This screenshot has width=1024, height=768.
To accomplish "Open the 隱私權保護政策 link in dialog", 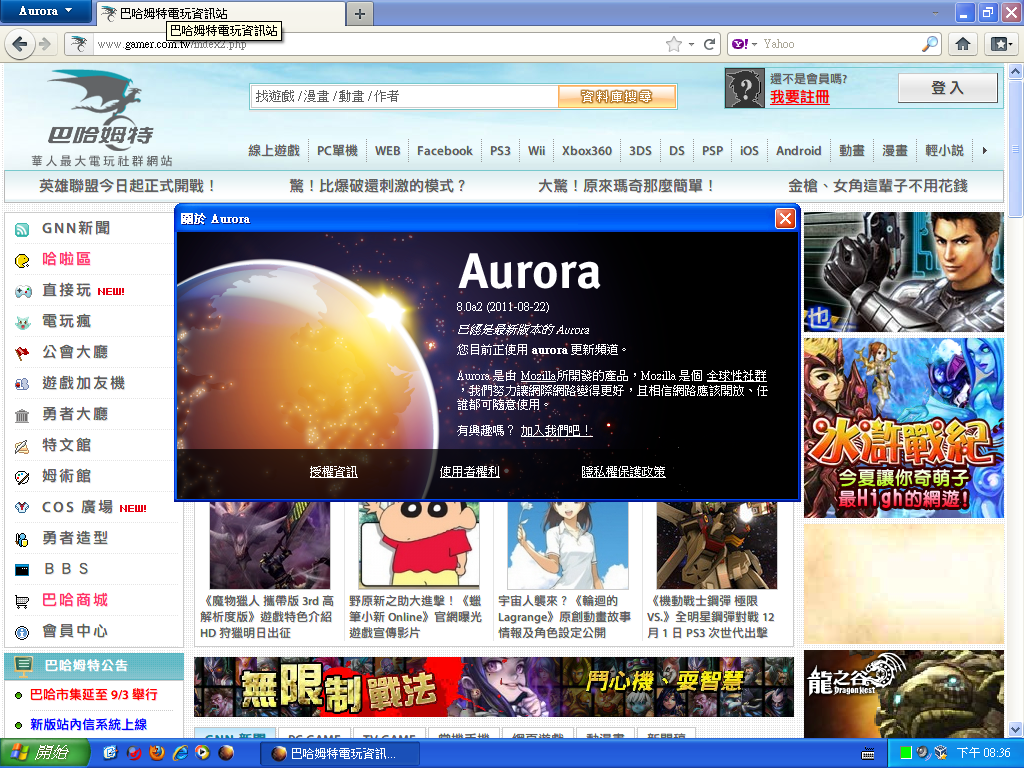I will coord(623,472).
